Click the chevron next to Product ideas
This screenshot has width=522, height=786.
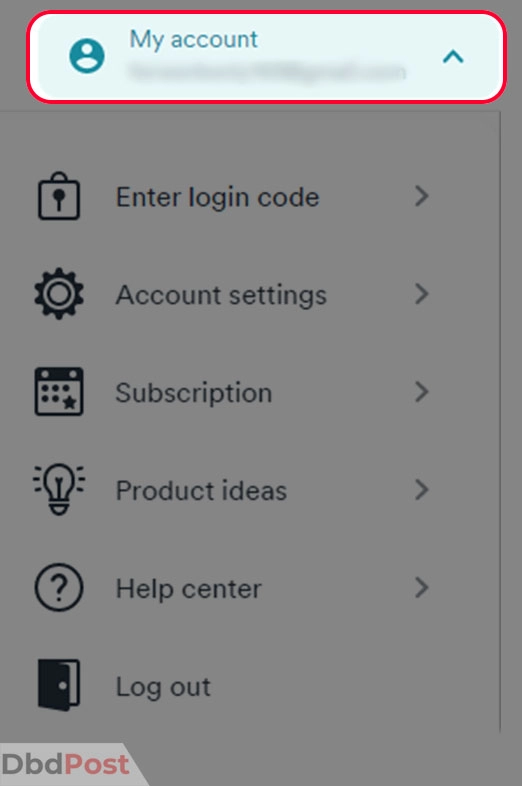(422, 489)
